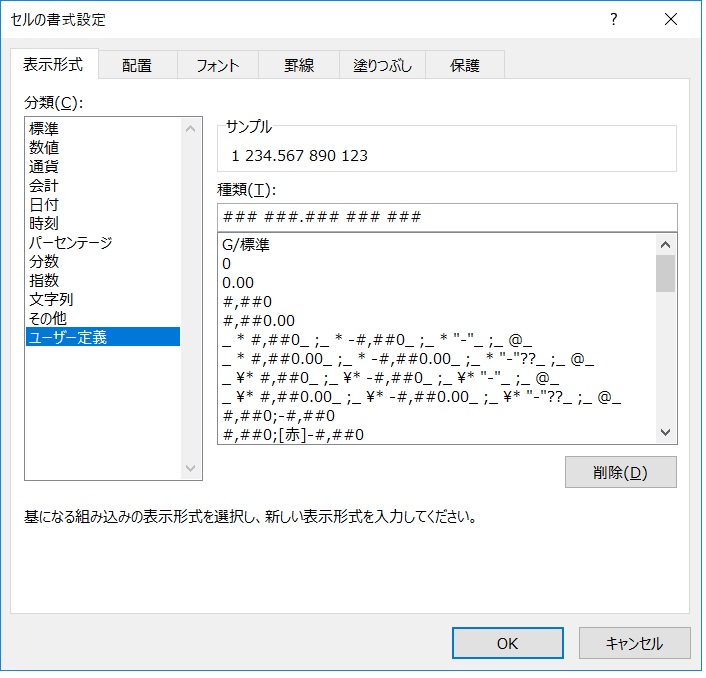Select 指数 category
Viewport: 706px width, 678px height.
coord(104,281)
